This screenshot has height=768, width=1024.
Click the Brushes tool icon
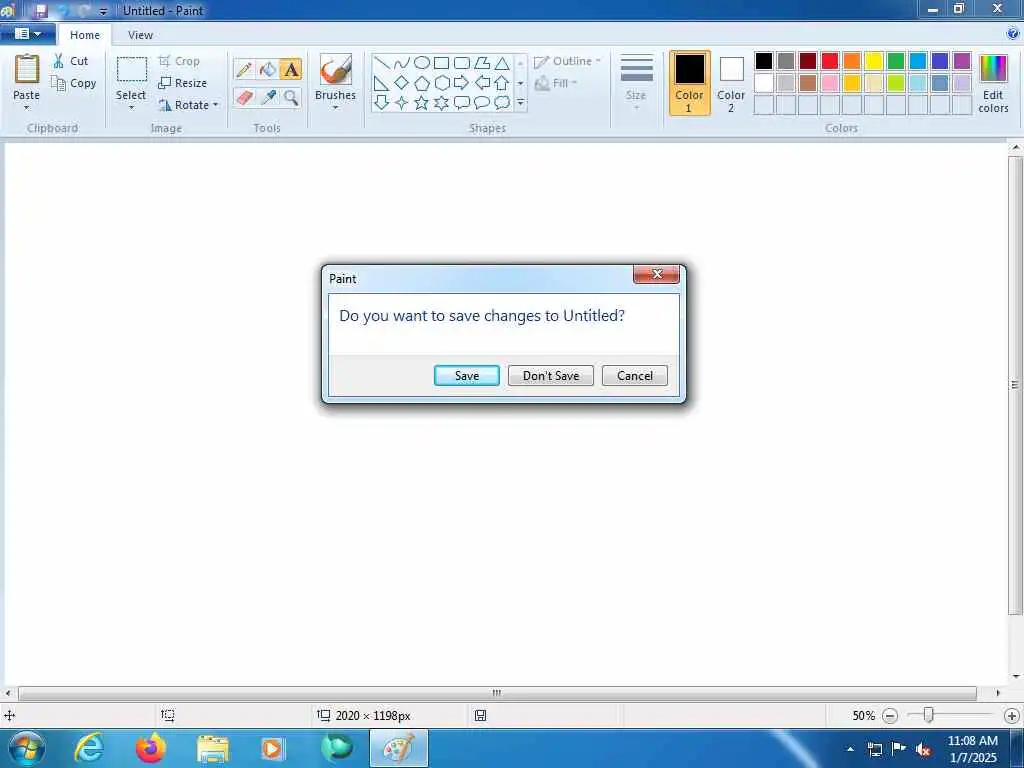(336, 69)
